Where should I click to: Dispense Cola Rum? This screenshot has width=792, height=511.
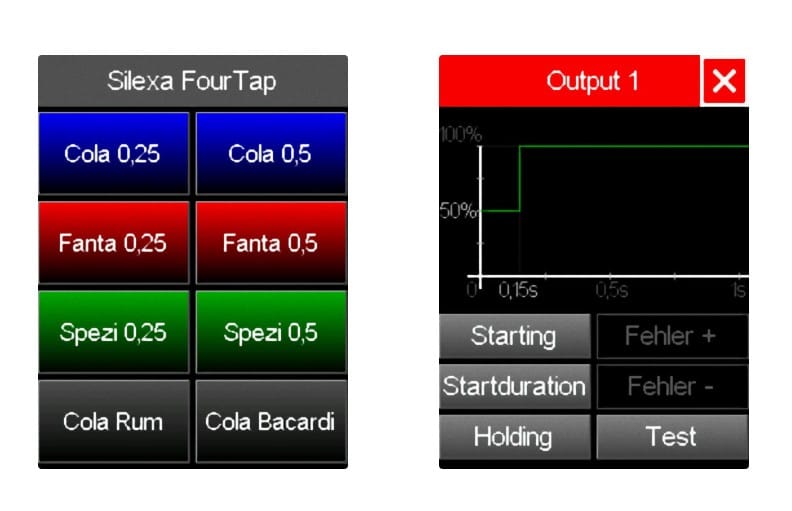pos(114,421)
